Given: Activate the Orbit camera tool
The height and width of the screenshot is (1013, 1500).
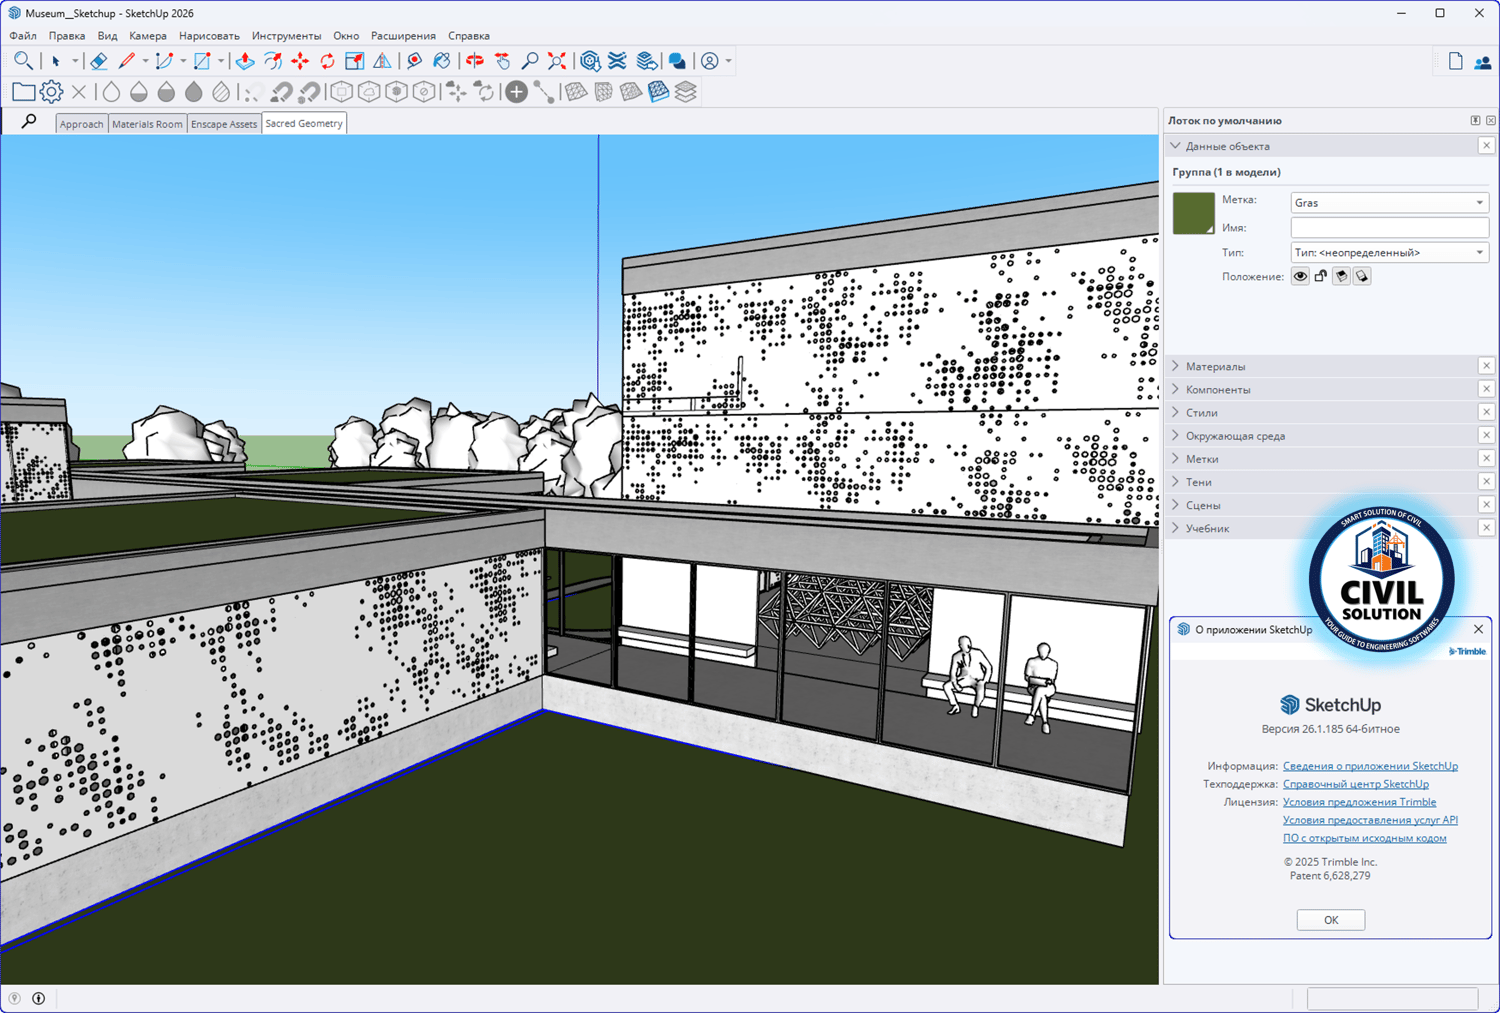Looking at the screenshot, I should (474, 61).
